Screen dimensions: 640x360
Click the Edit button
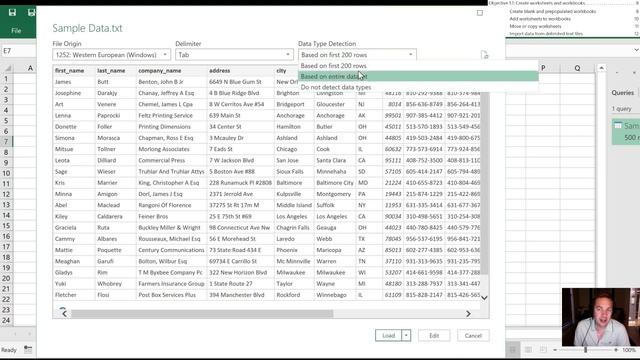pos(434,336)
